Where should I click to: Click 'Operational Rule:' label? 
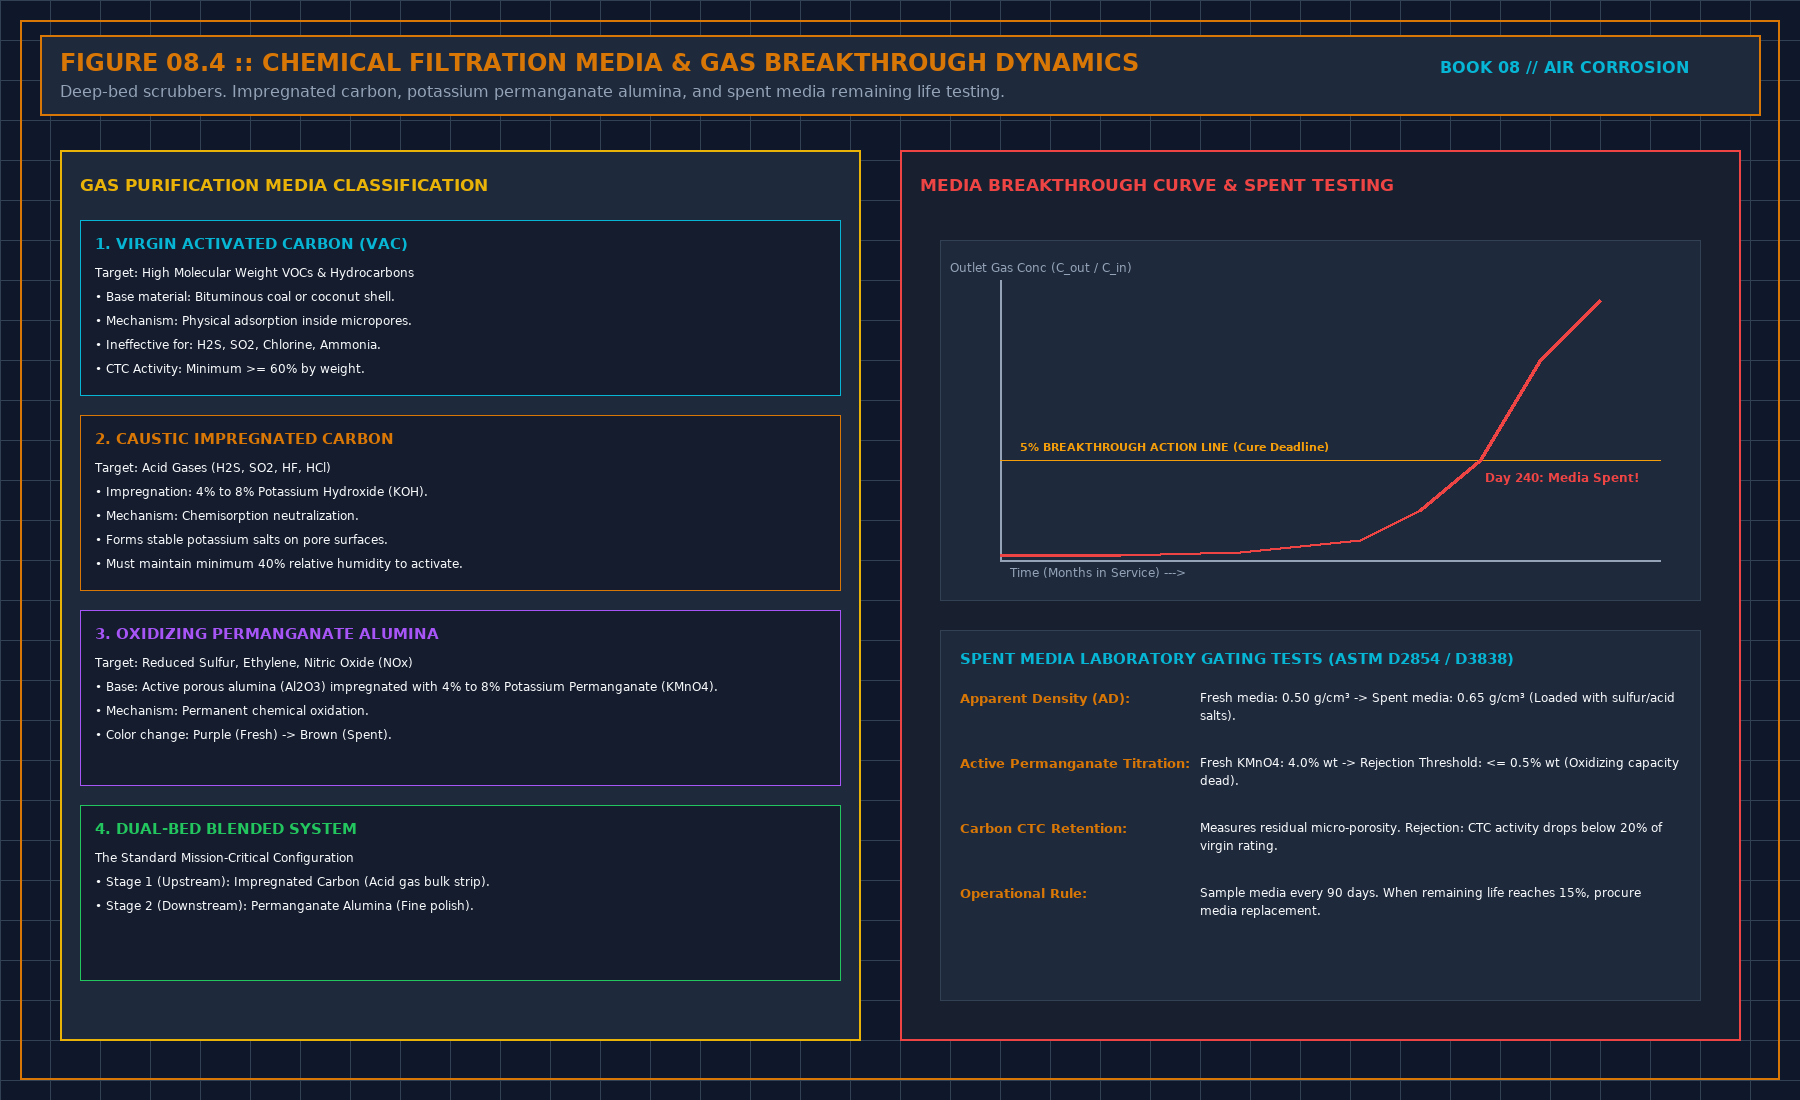pos(1023,894)
